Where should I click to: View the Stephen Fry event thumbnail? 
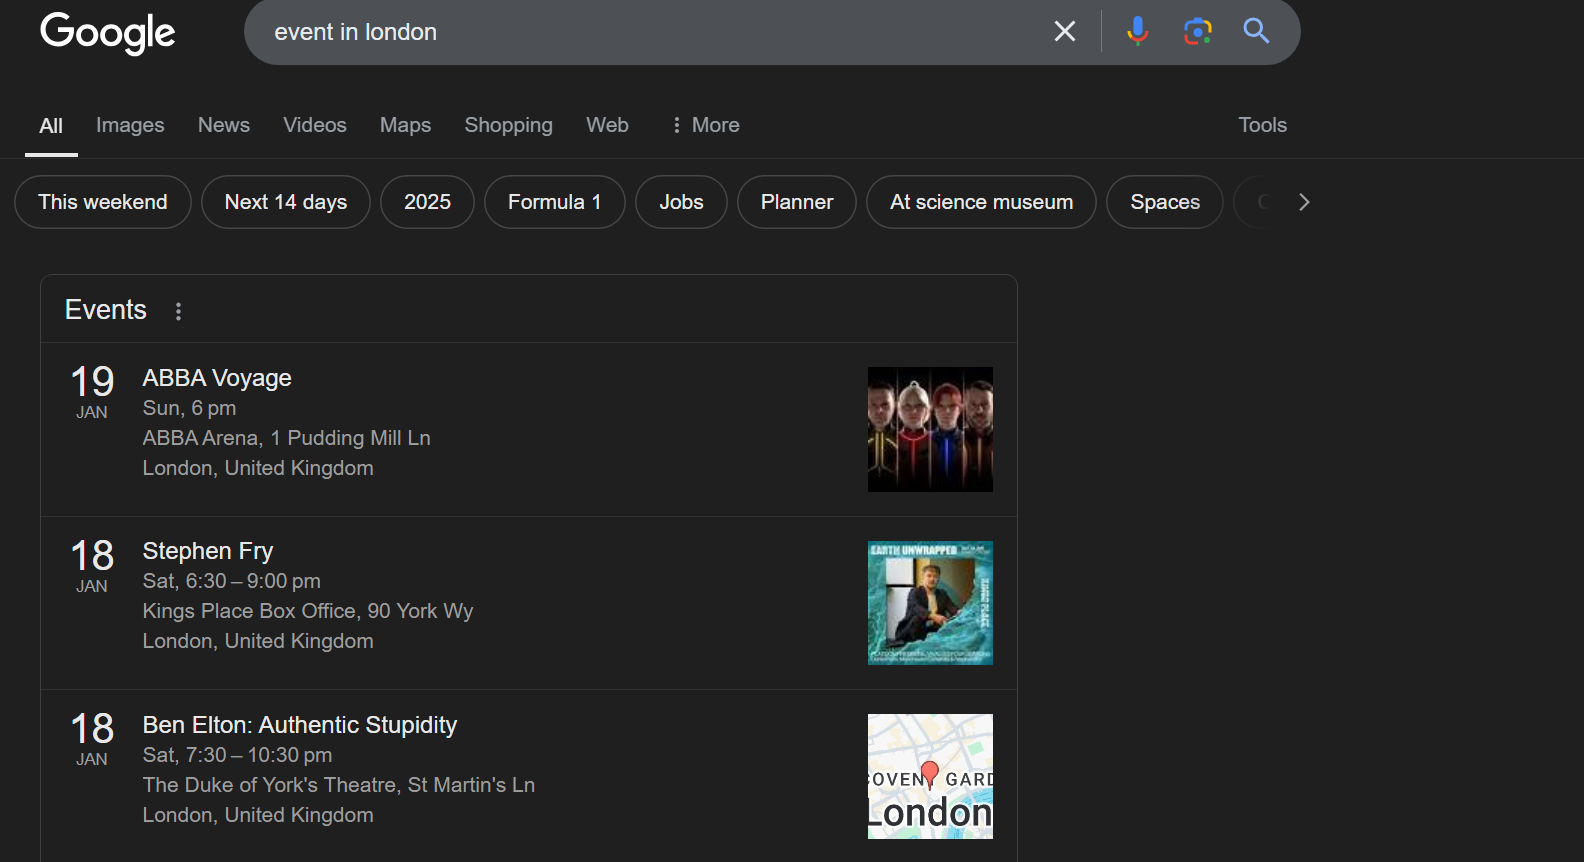pos(930,603)
